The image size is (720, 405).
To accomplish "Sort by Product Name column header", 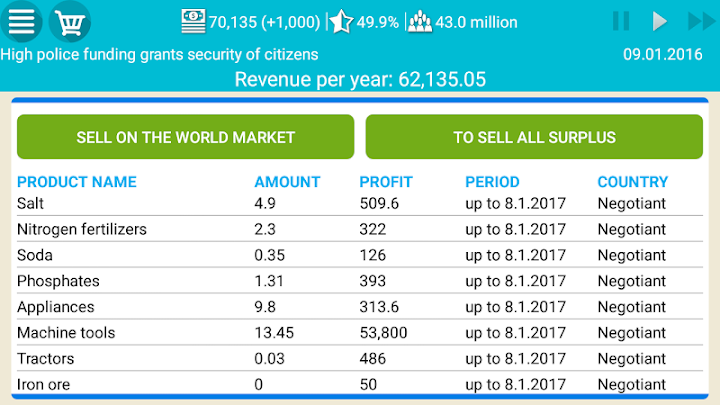I will click(x=77, y=182).
